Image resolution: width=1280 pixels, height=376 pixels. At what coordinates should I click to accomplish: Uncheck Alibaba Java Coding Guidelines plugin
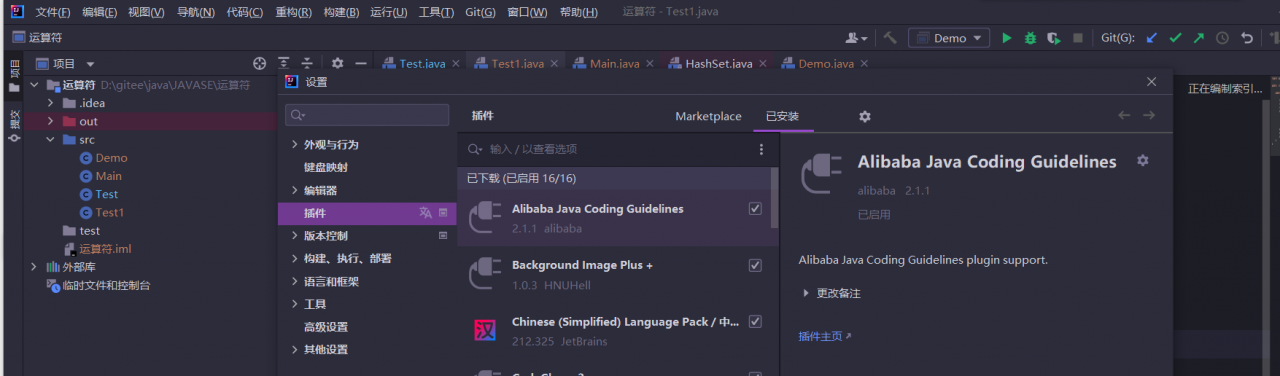tap(755, 209)
